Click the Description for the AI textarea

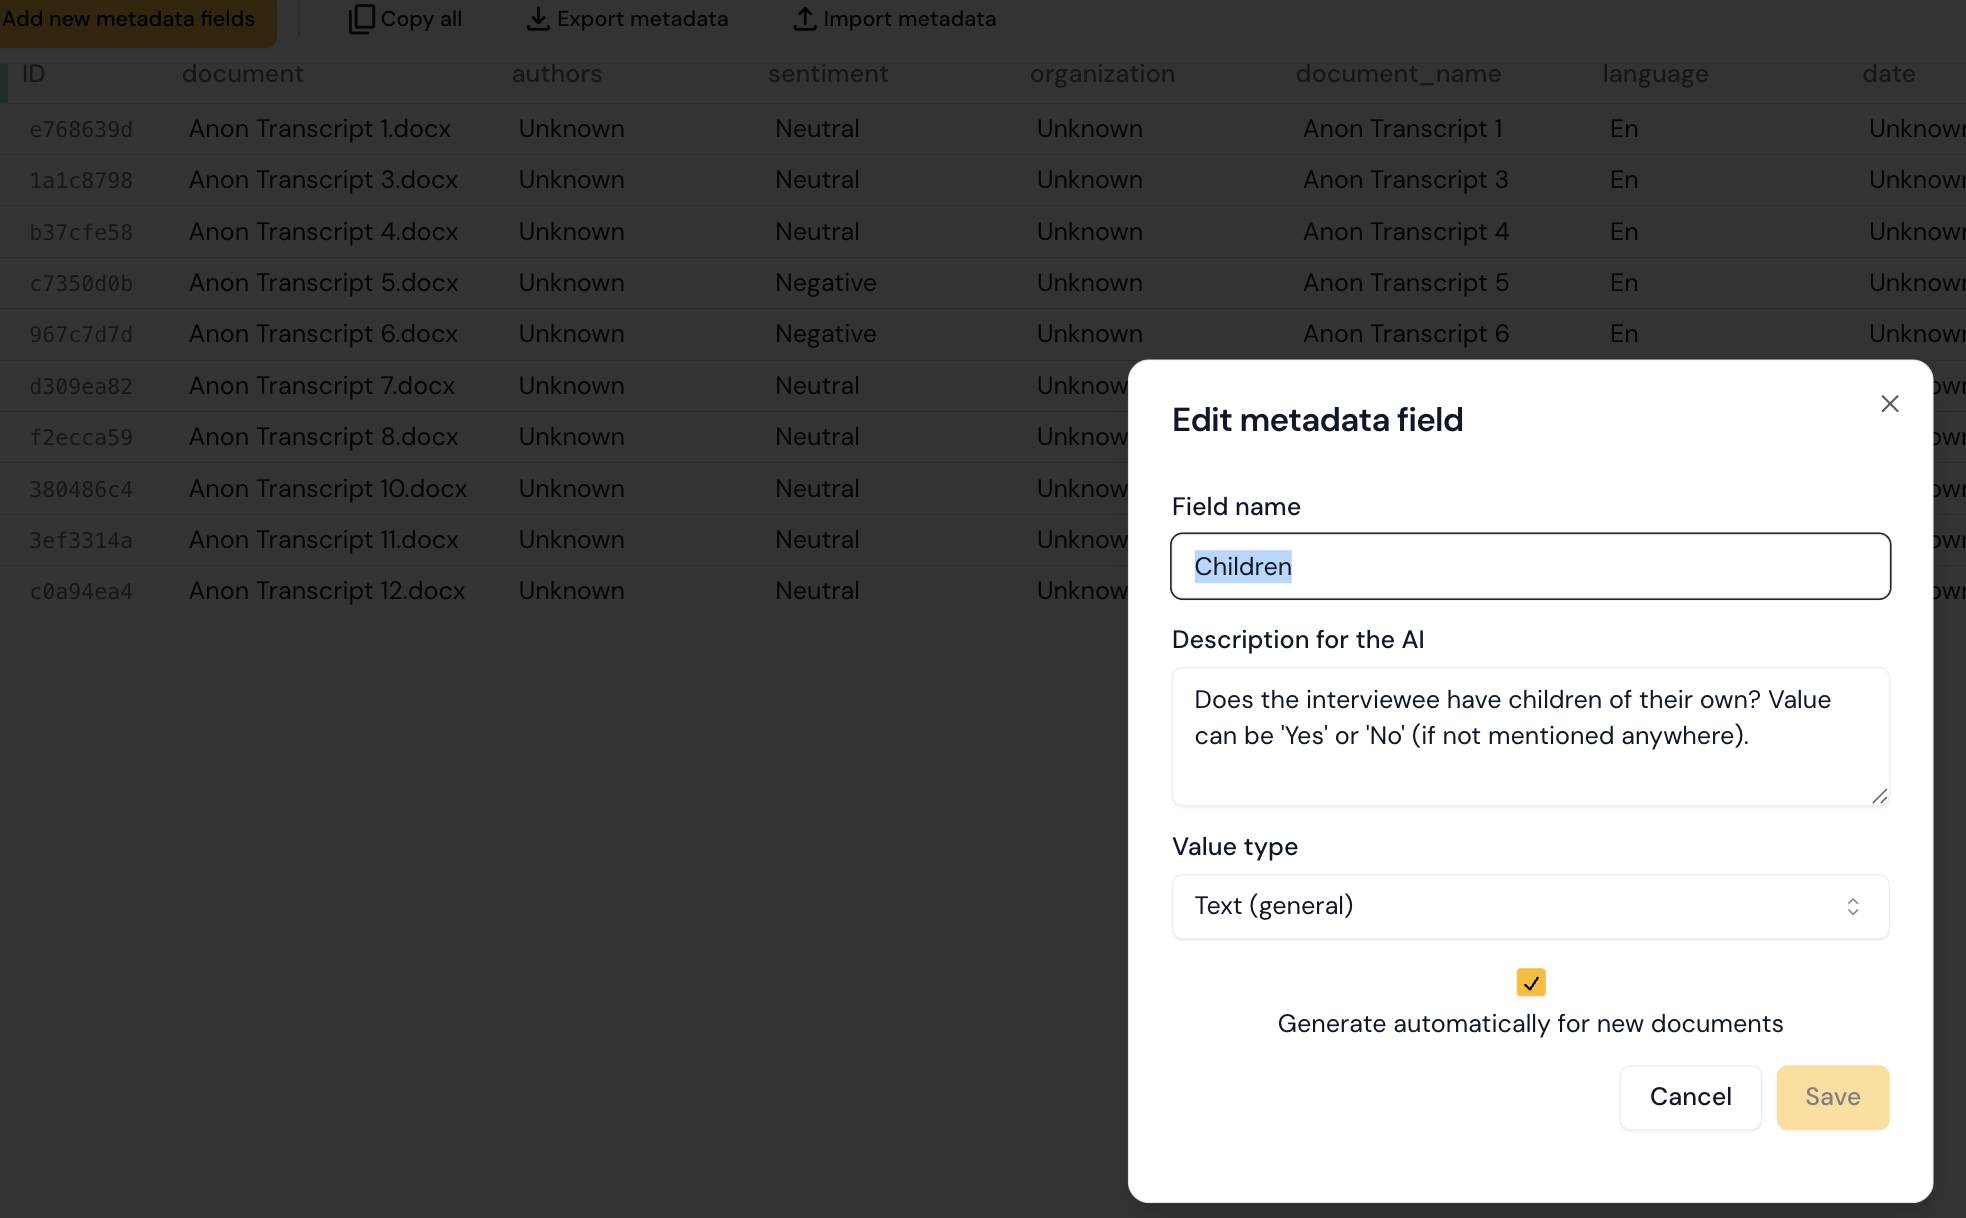[x=1529, y=735]
